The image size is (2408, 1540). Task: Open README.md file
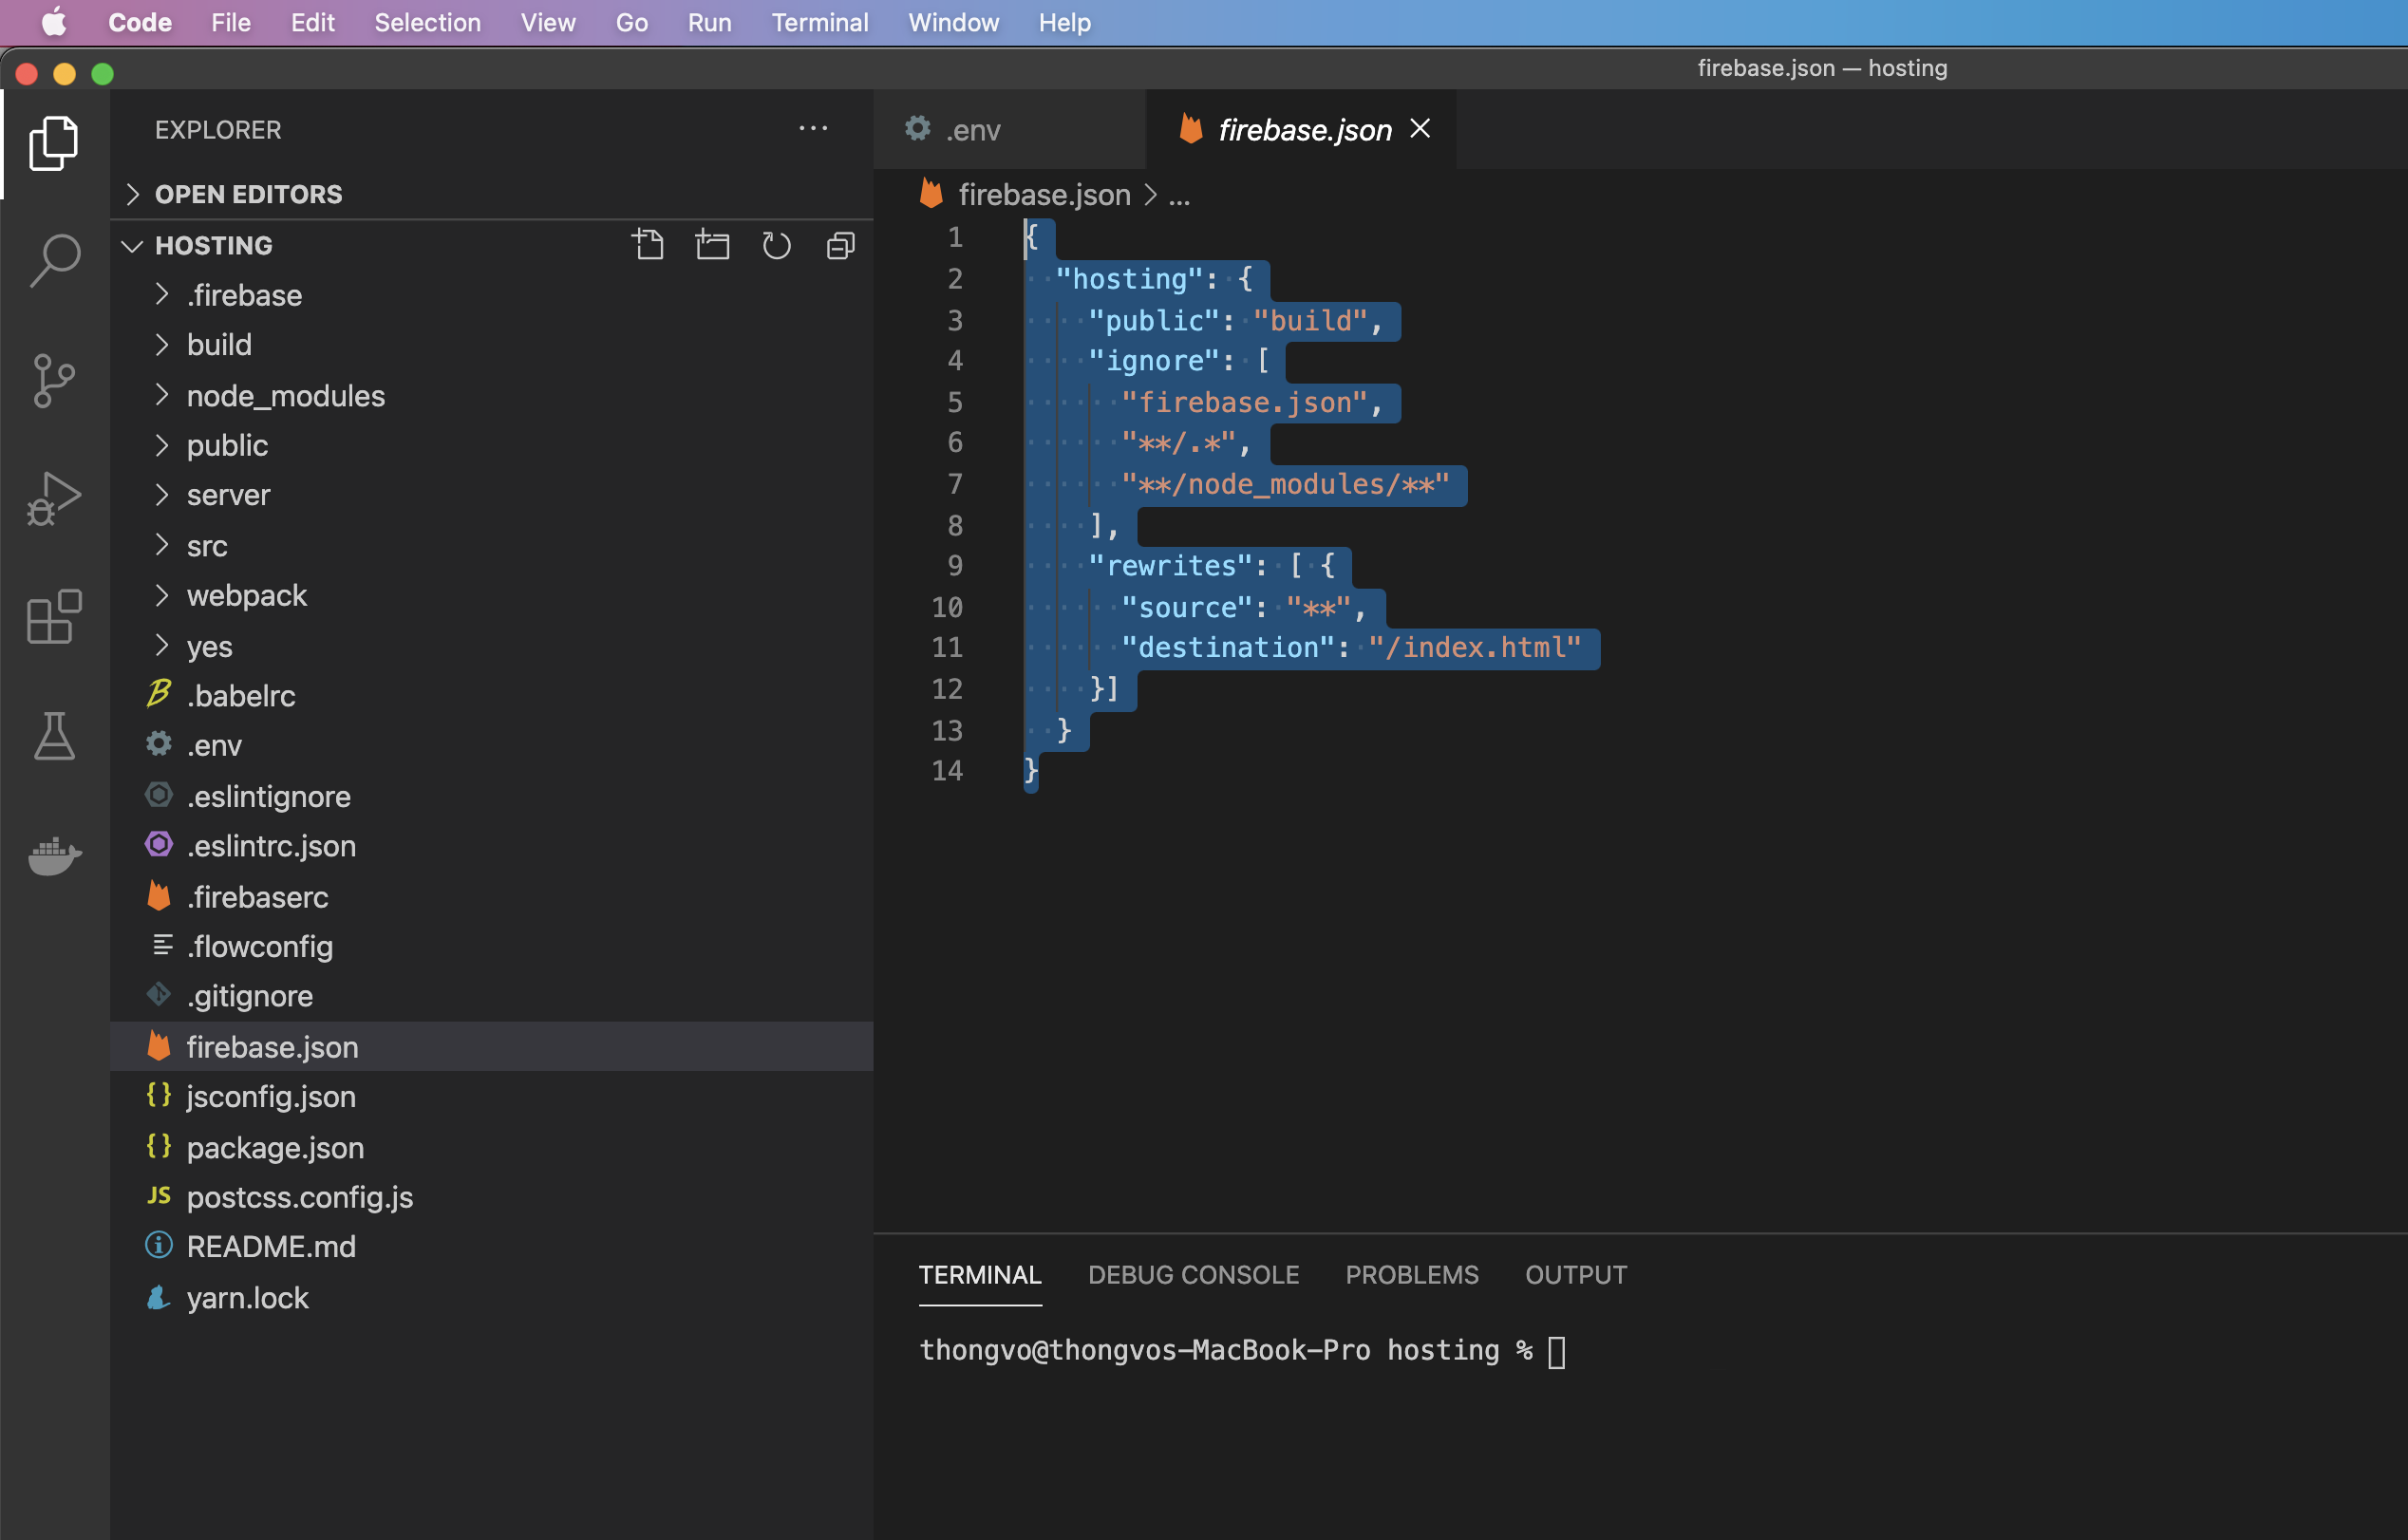tap(492, 1247)
